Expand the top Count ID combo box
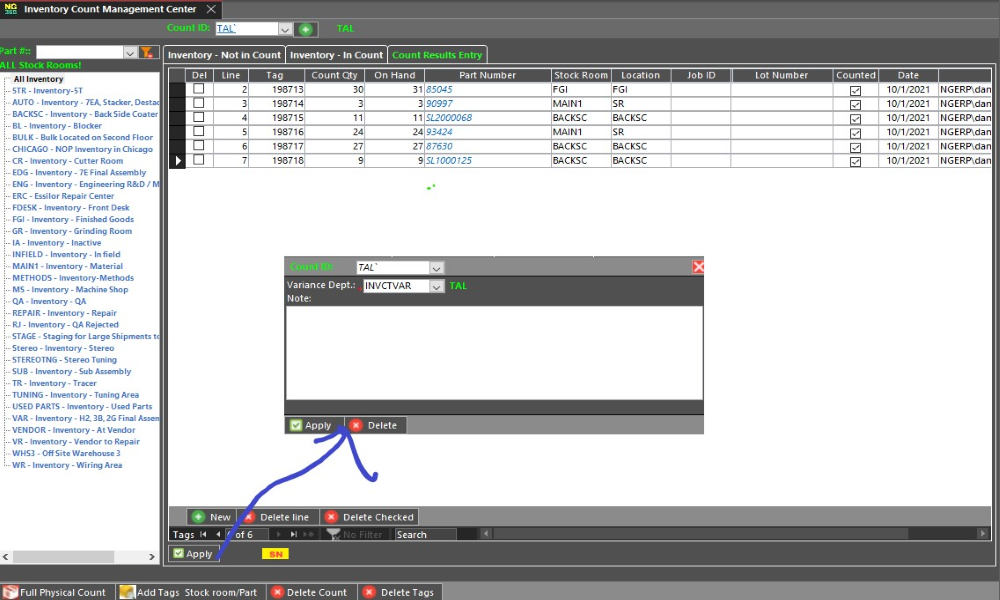The height and width of the screenshot is (600, 1000). pos(285,29)
